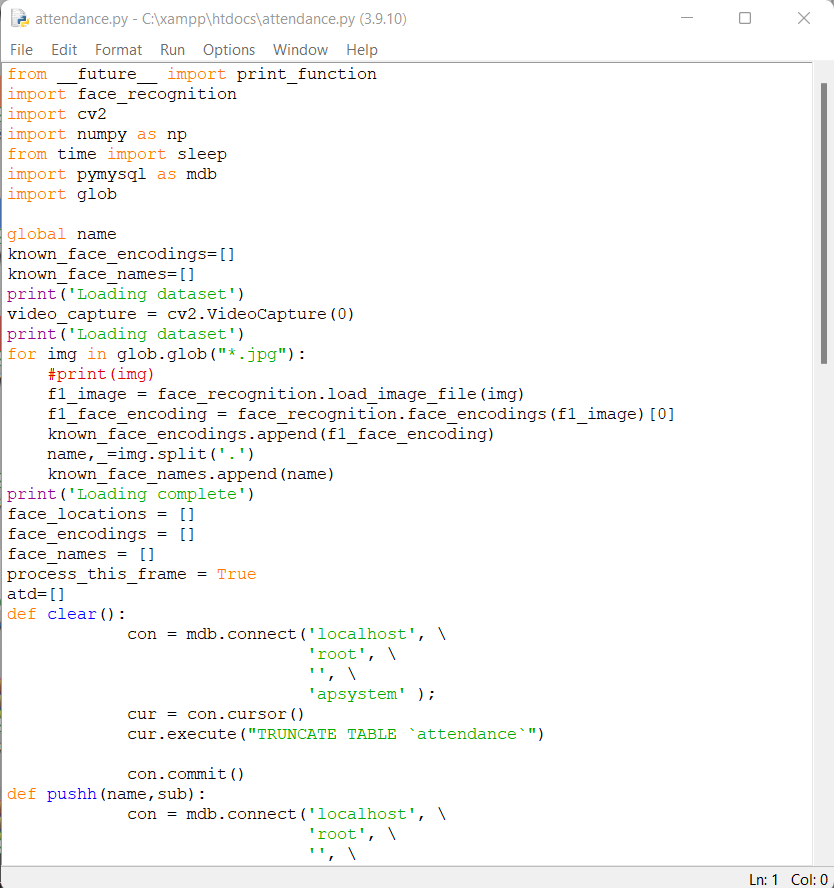Screen dimensions: 834x888
Task: Open the Window menu
Action: pos(300,49)
